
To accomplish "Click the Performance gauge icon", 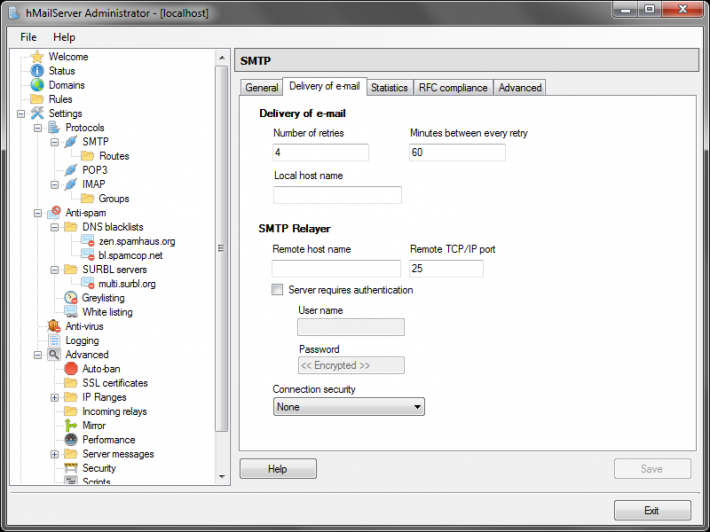I will [71, 440].
